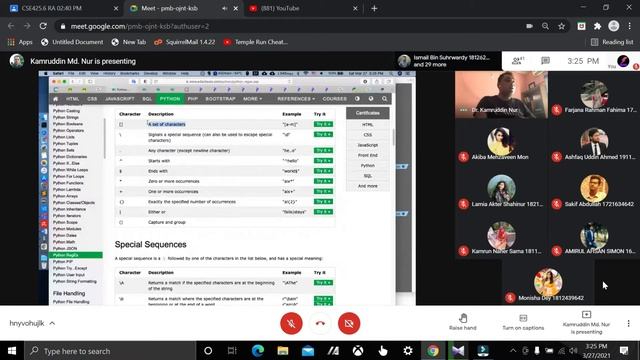Open the Kamruddin Md. Nur is presenting control
The image size is (640, 360).
586,322
